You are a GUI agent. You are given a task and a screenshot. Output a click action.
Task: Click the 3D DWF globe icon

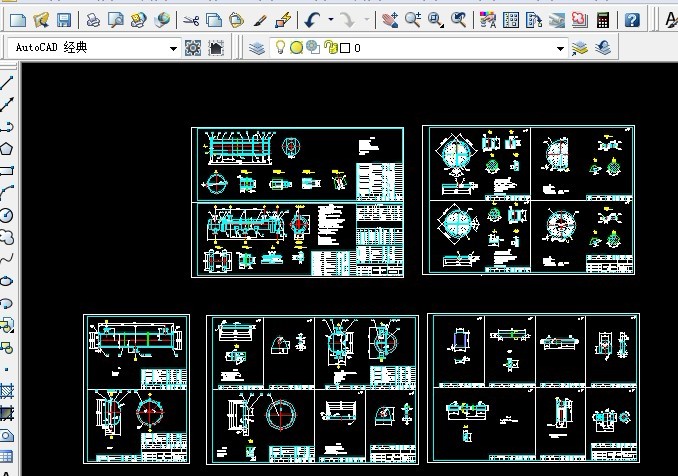162,20
